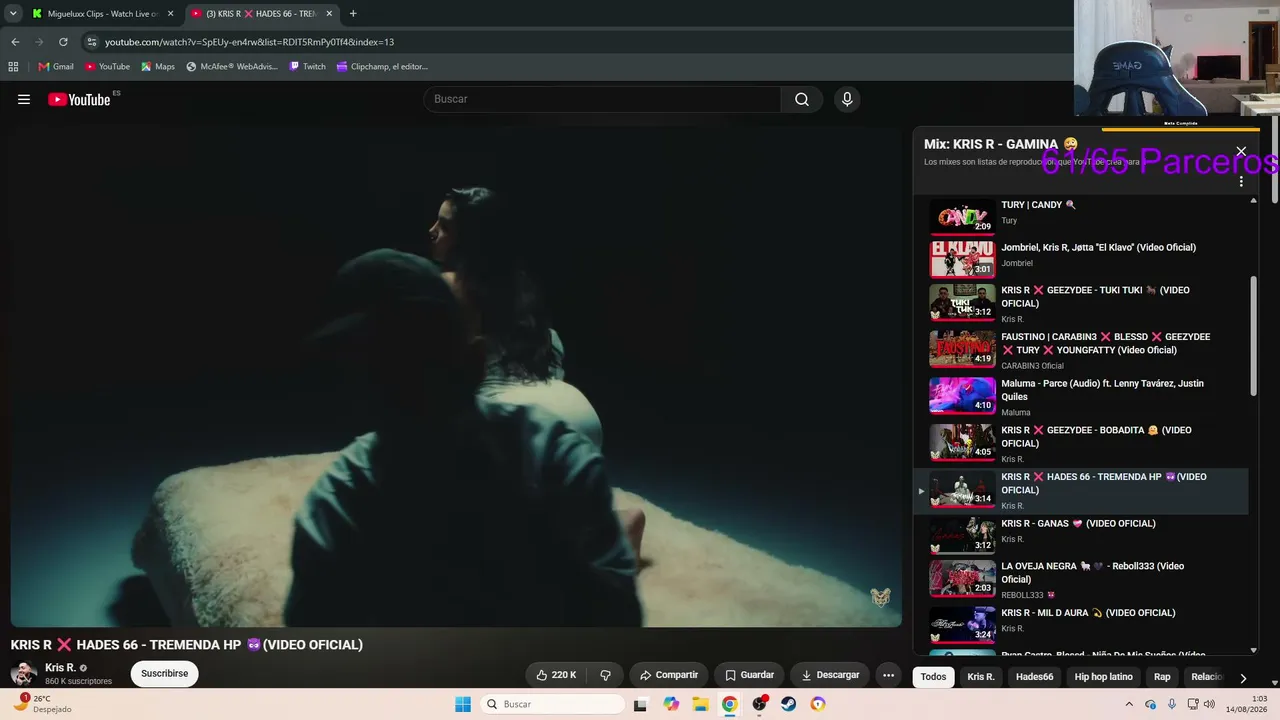Open File Explorer from the taskbar
Image resolution: width=1280 pixels, height=720 pixels.
coord(700,704)
